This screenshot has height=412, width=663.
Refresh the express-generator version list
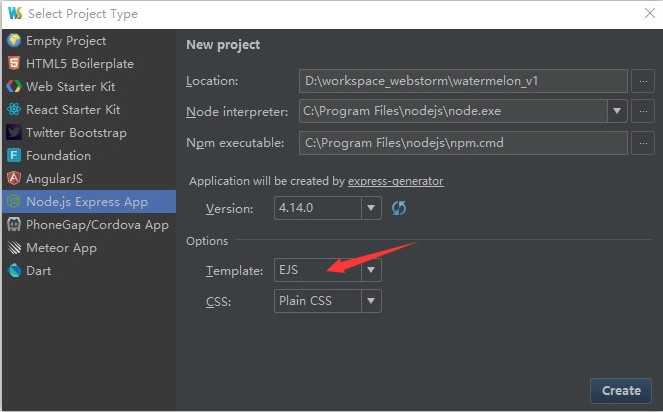[x=399, y=208]
